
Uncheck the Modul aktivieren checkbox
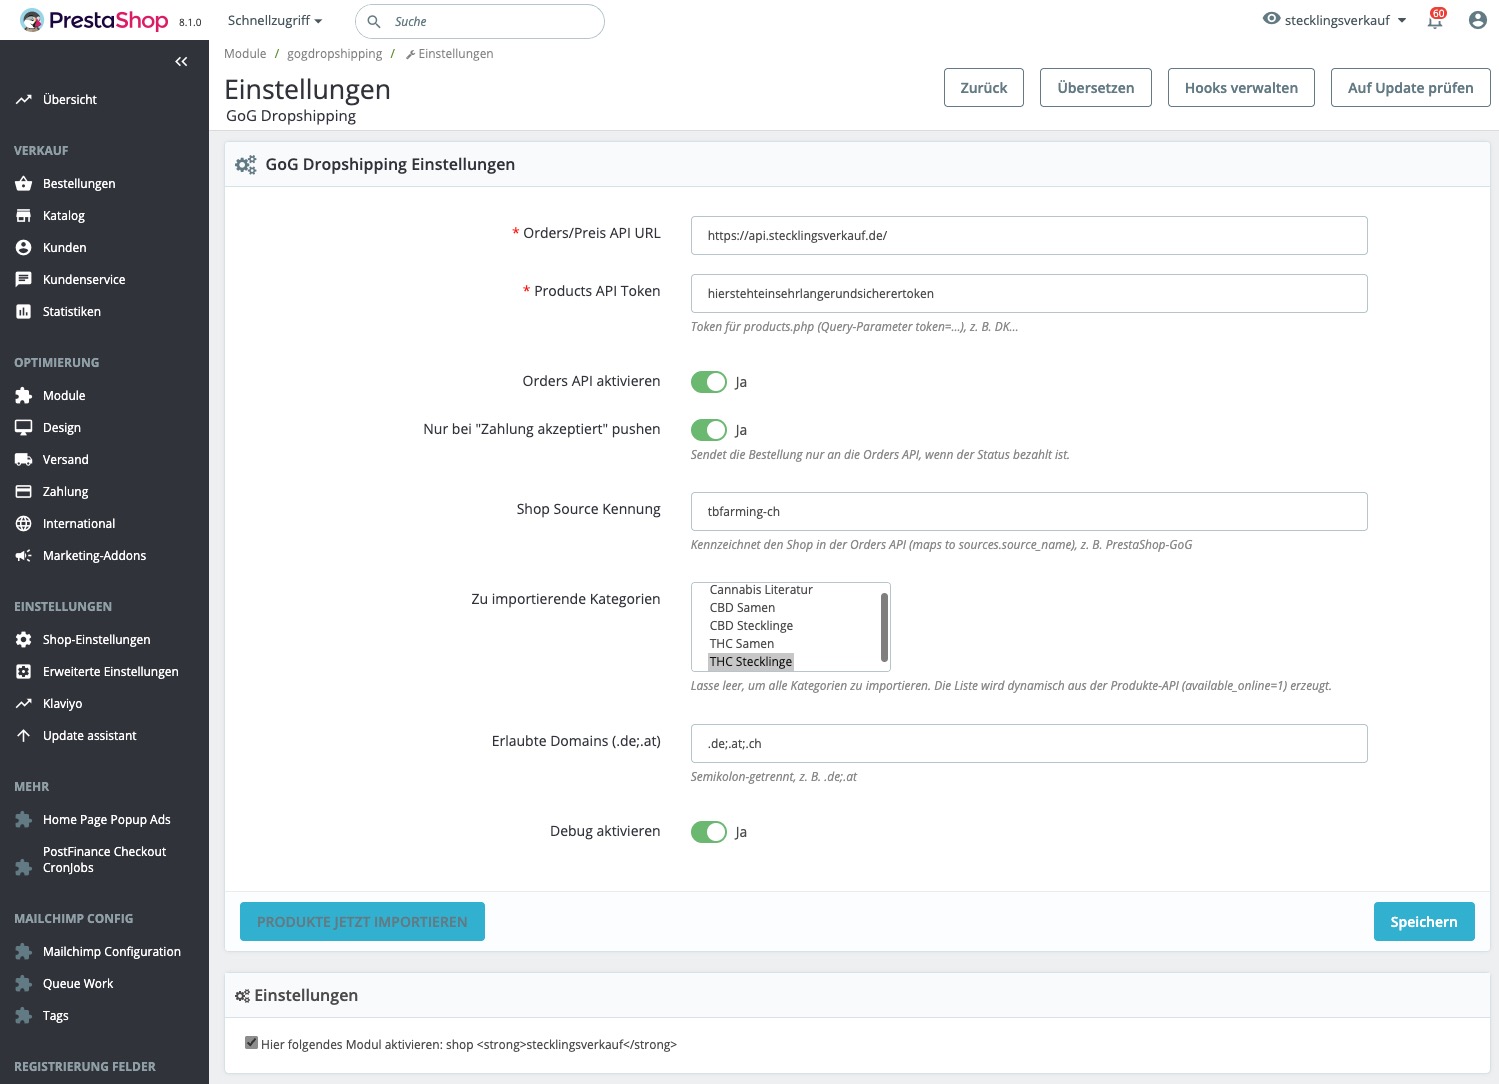[x=250, y=1042]
